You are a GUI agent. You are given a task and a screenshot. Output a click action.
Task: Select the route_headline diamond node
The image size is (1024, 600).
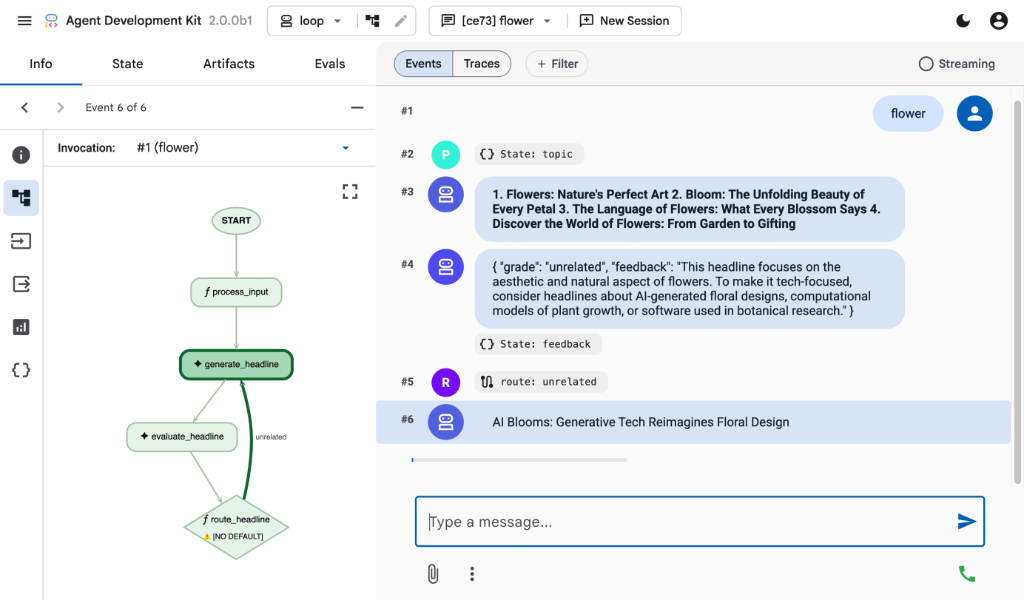point(236,527)
